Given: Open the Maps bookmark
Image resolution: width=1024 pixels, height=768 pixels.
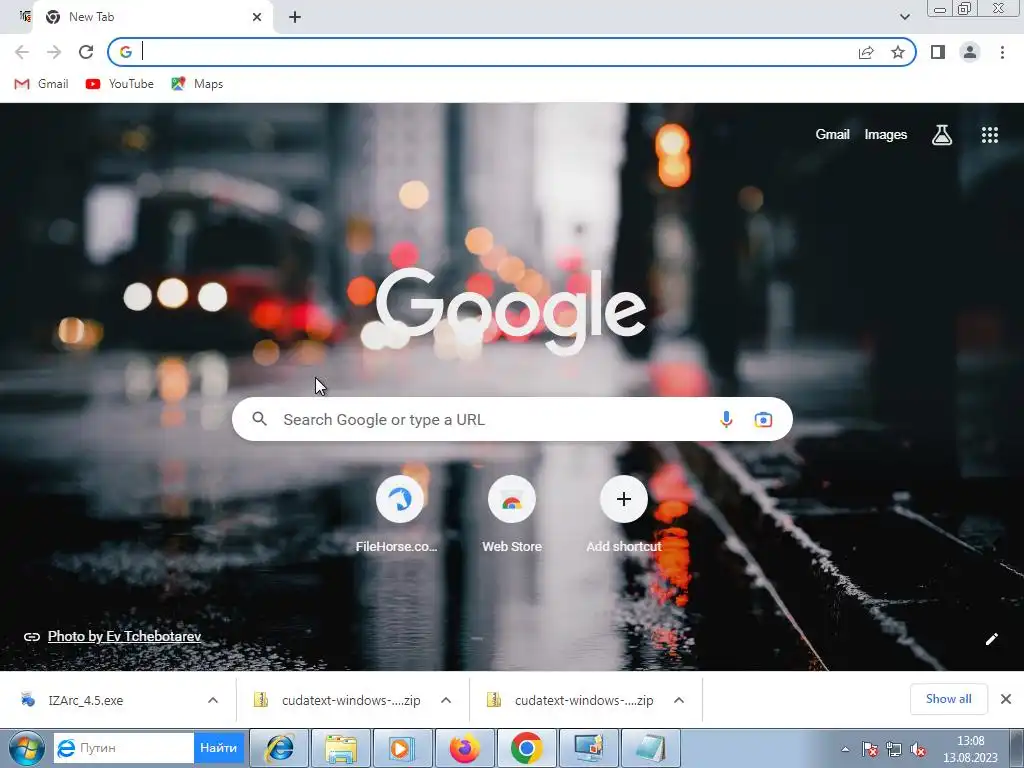Looking at the screenshot, I should coord(197,84).
